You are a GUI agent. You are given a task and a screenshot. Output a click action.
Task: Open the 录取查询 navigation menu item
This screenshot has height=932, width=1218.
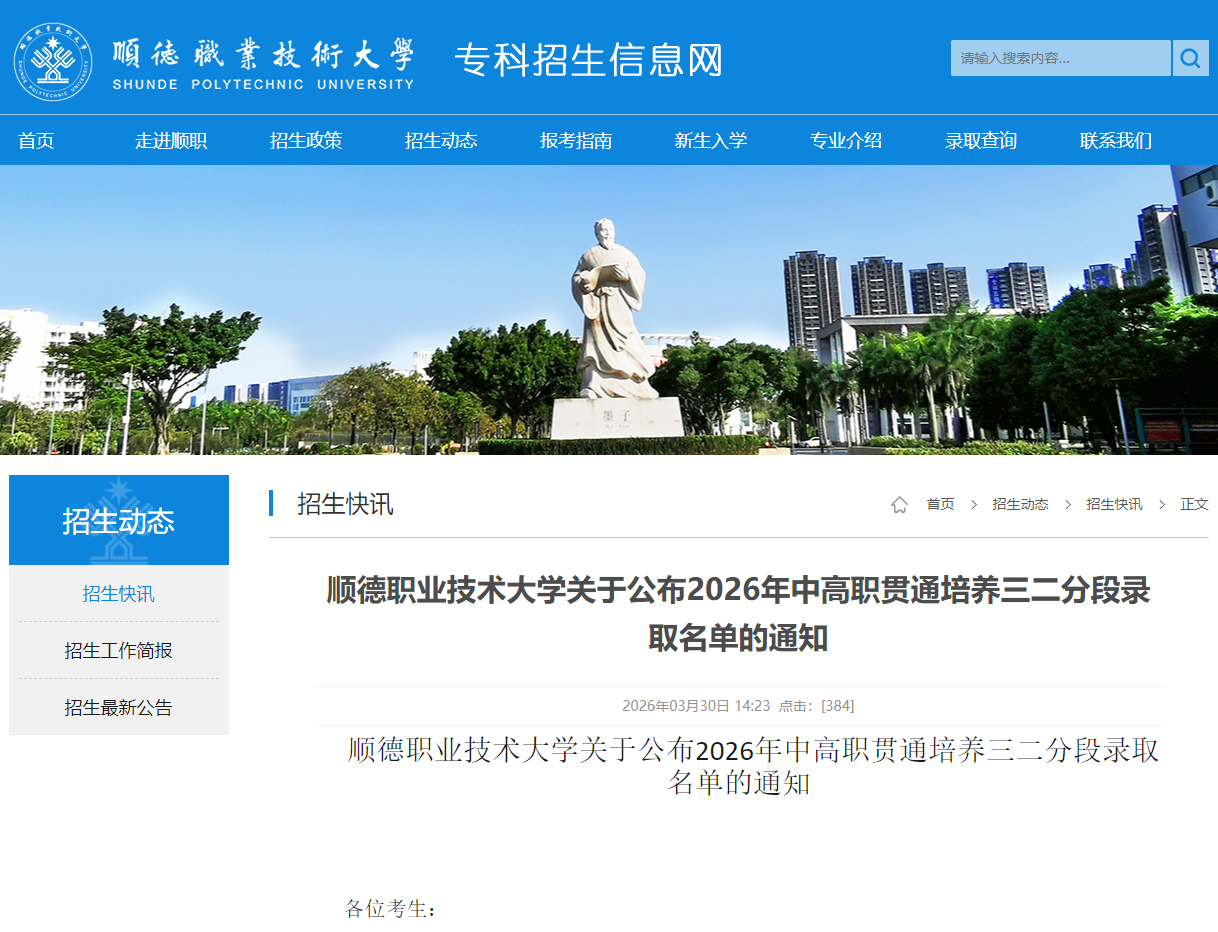pos(981,140)
